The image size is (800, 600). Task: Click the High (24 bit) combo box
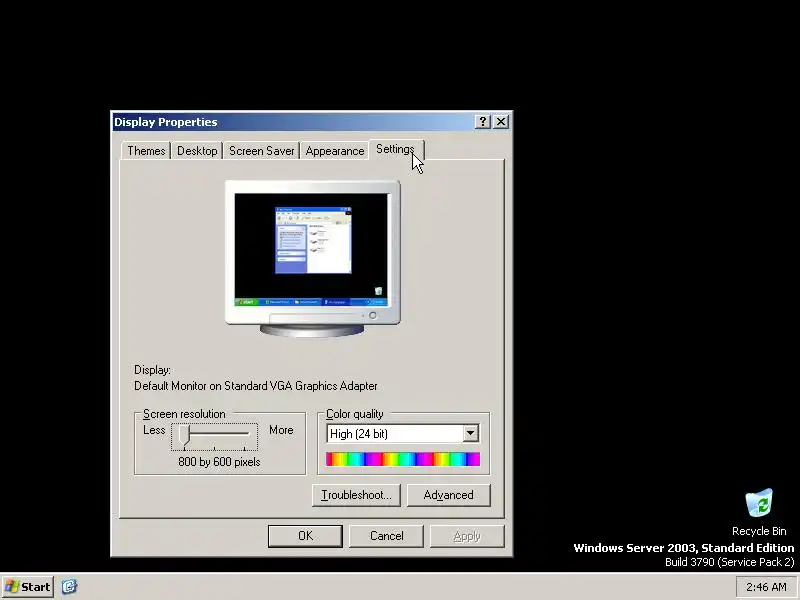pos(403,434)
